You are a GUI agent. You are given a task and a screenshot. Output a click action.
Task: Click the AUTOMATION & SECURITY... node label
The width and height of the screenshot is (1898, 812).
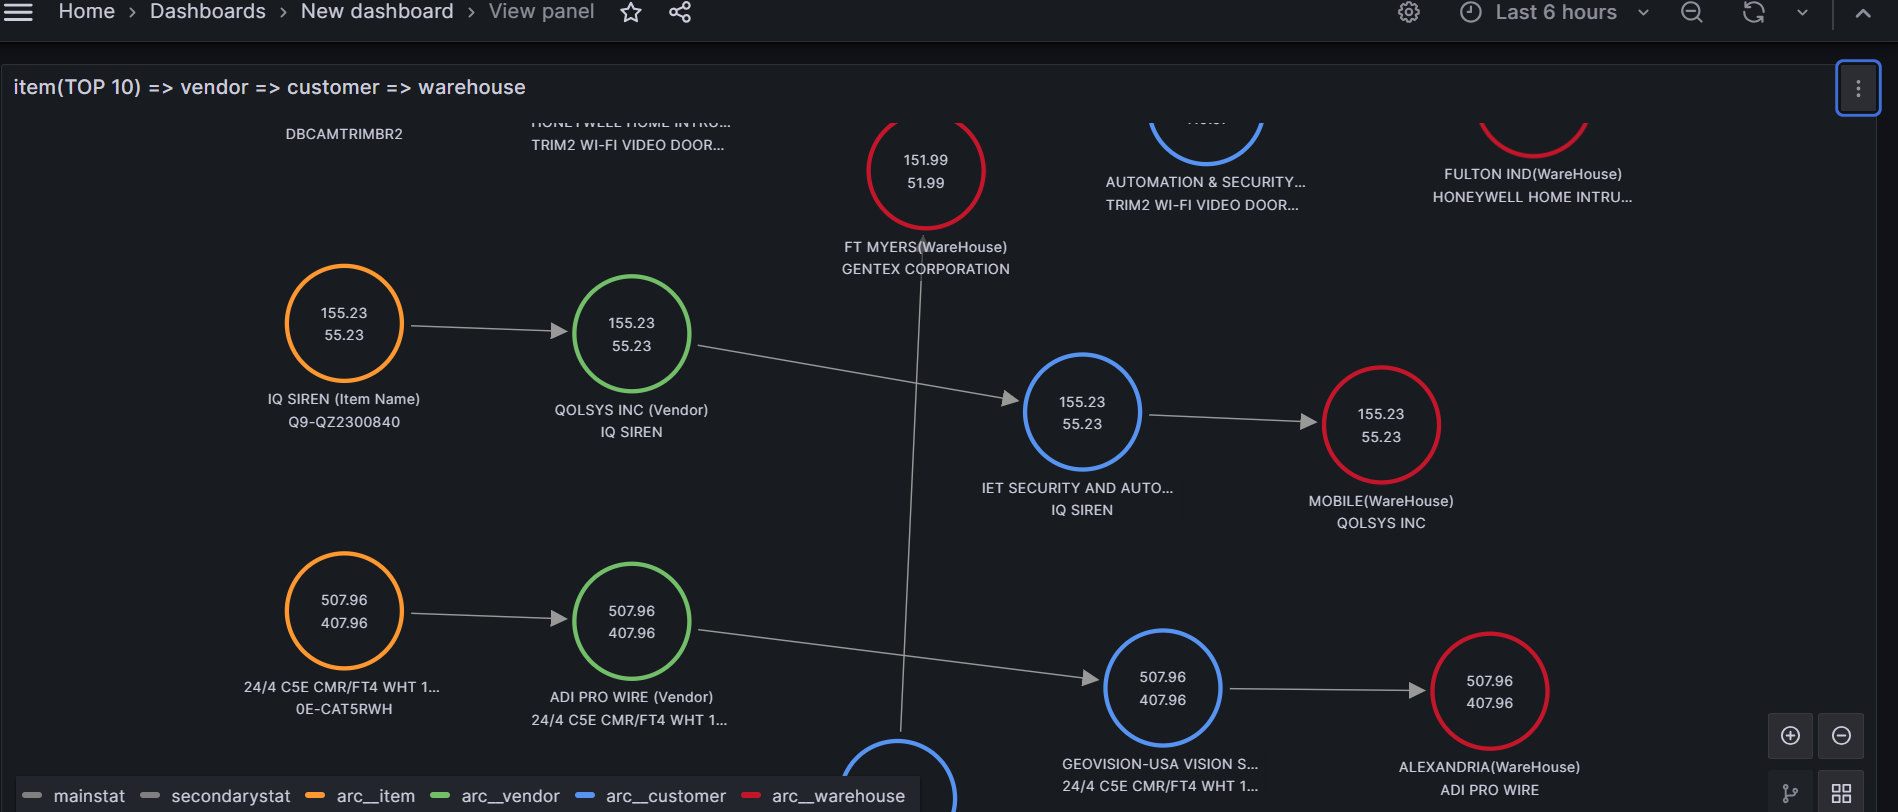pos(1206,182)
